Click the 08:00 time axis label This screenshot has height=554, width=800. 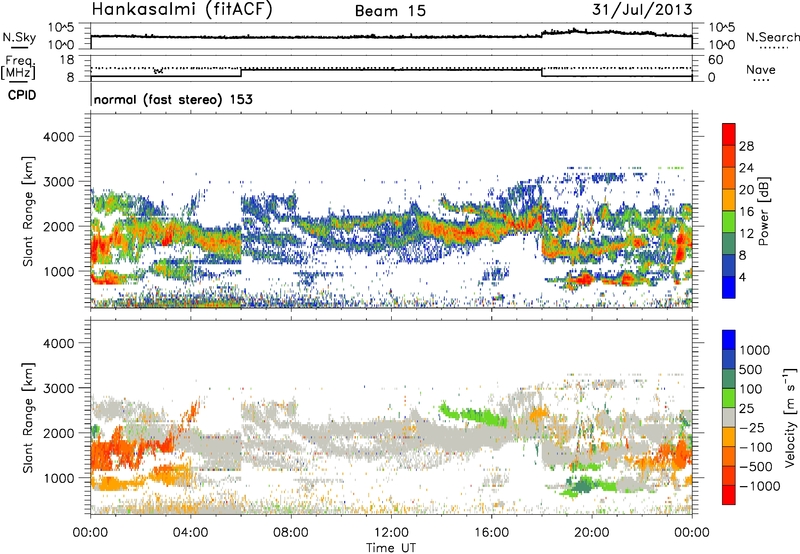tap(290, 533)
